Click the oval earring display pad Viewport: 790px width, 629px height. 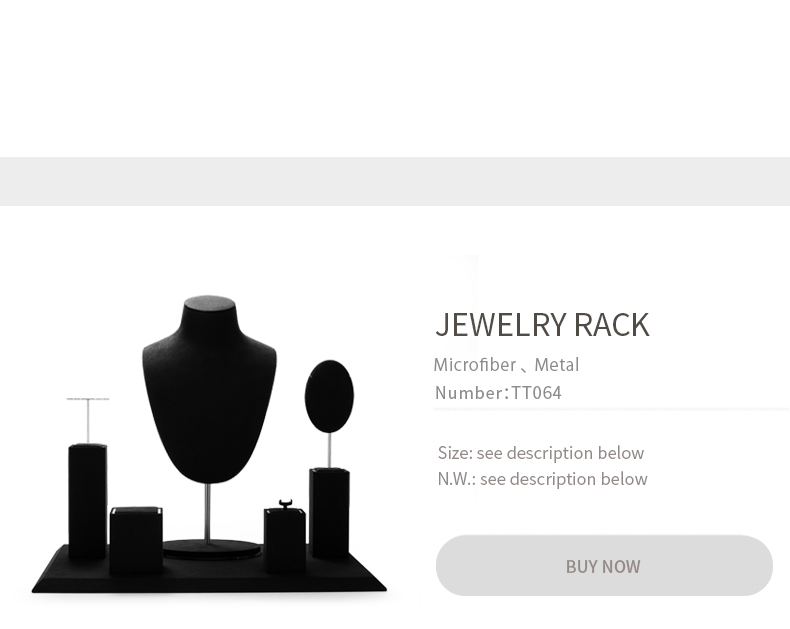pyautogui.click(x=329, y=395)
